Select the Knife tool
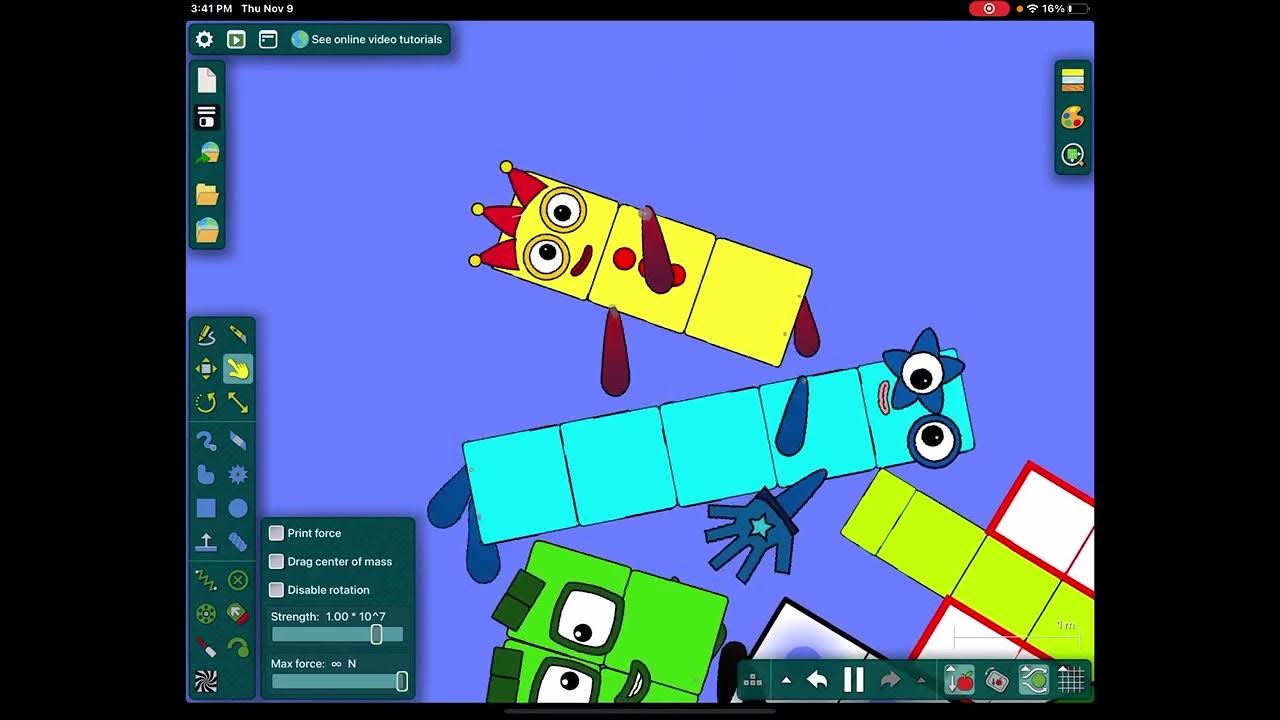This screenshot has height=720, width=1280. [x=238, y=335]
